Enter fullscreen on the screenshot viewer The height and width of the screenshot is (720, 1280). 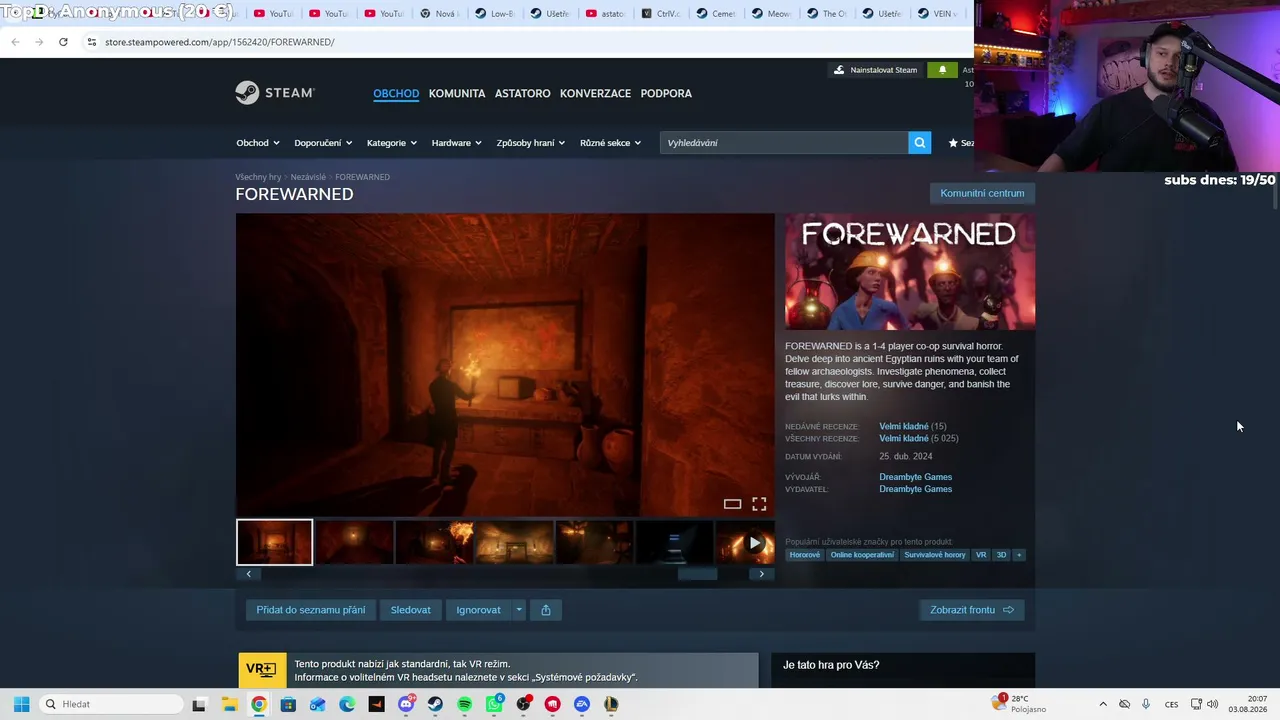tap(759, 504)
